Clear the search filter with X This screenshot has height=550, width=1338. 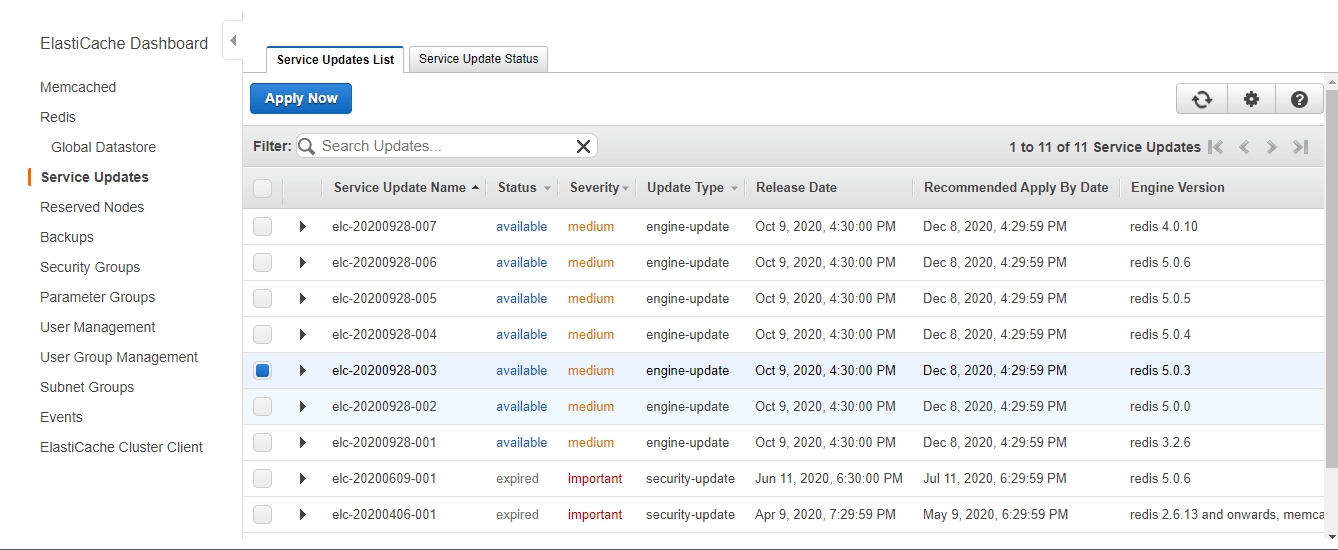(584, 146)
